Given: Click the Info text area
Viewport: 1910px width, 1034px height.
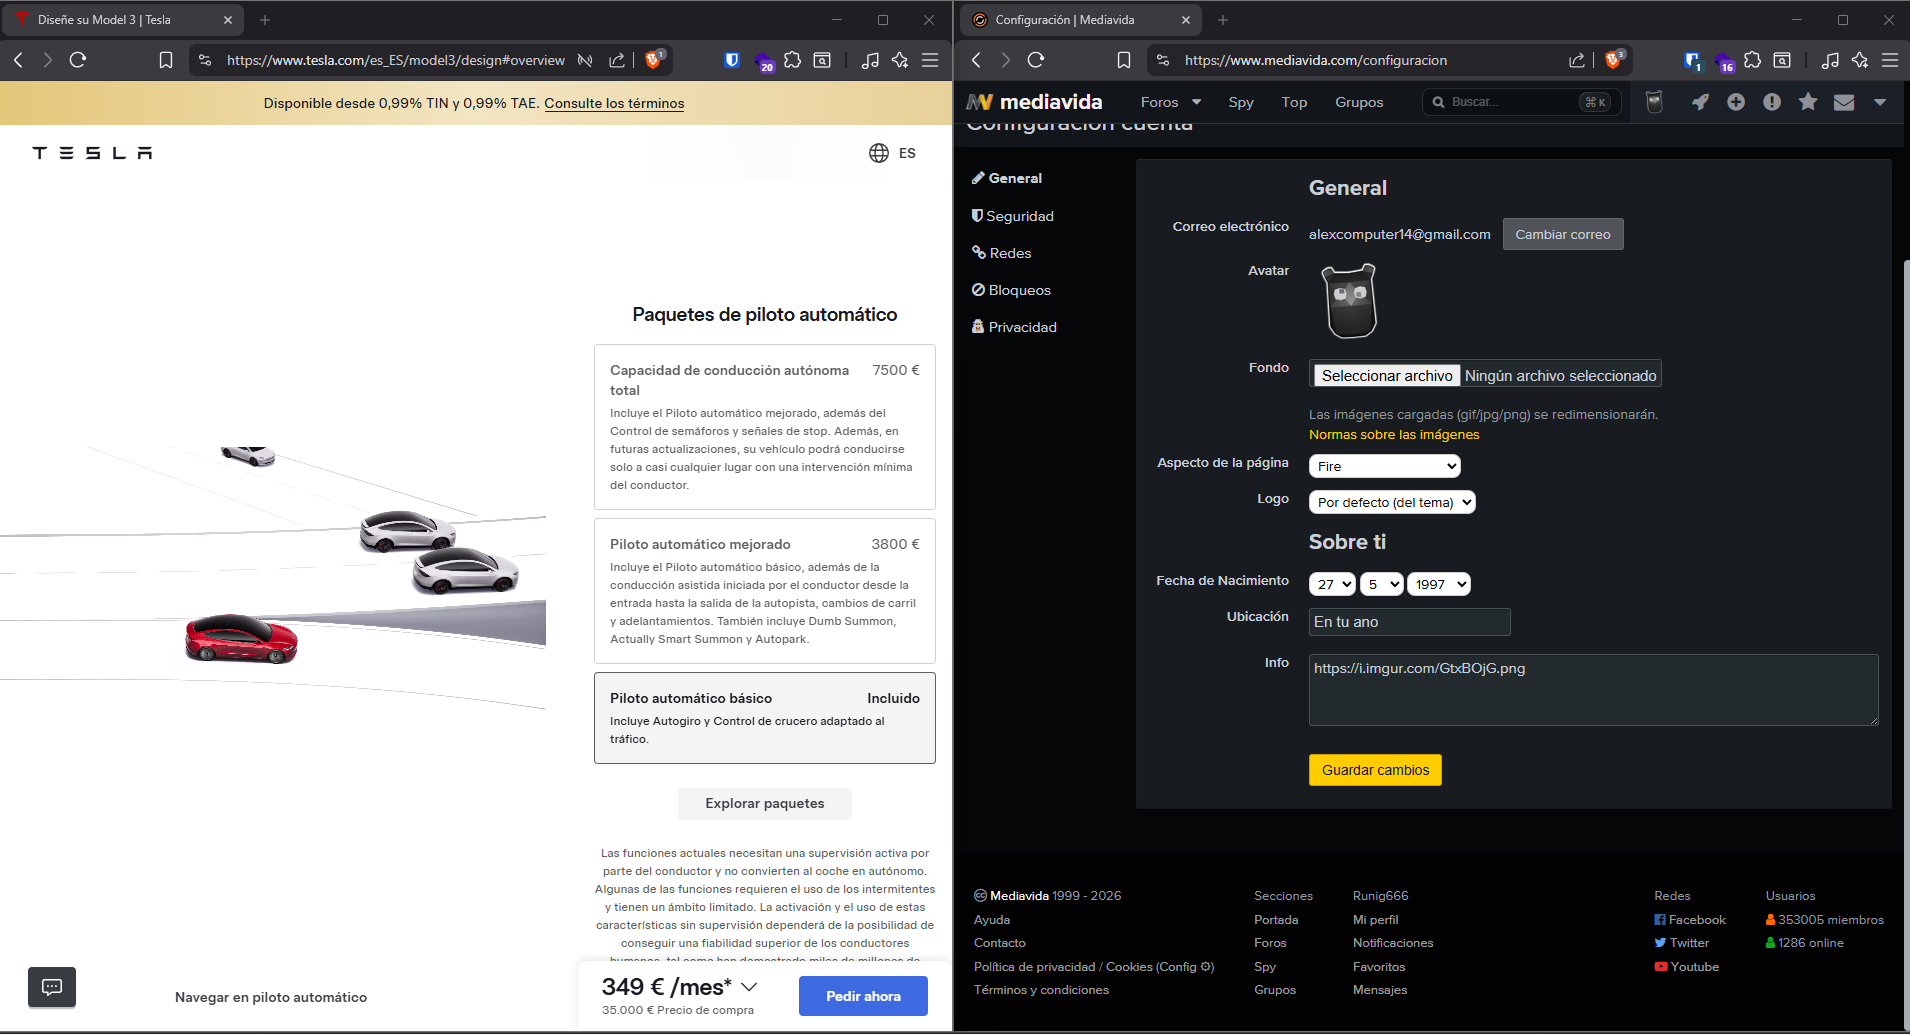Looking at the screenshot, I should click(1594, 690).
